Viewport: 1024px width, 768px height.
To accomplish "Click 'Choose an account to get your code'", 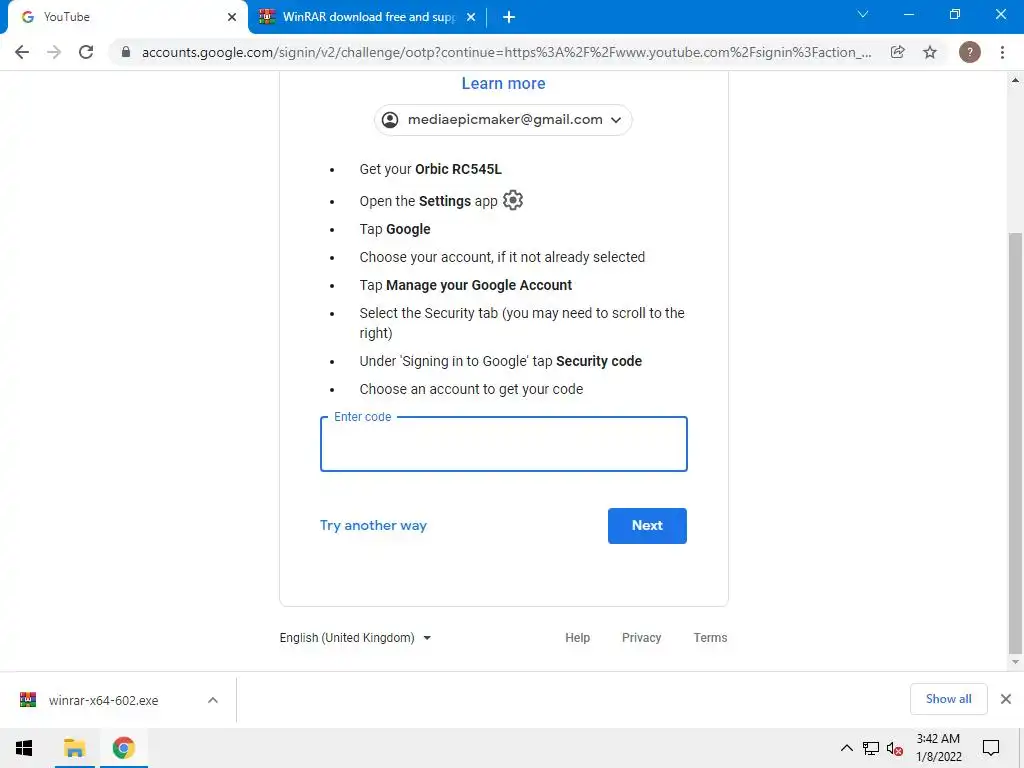I will pos(471,389).
